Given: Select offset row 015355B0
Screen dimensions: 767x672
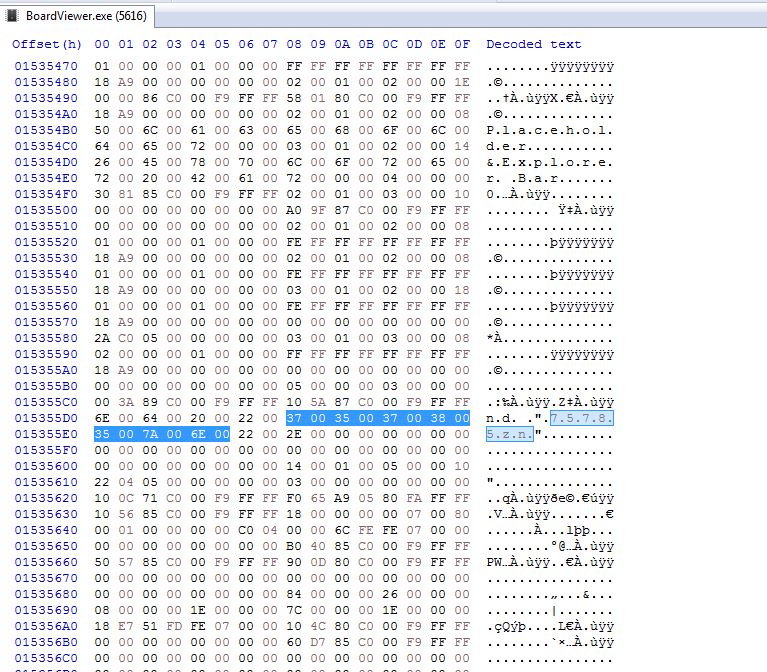Looking at the screenshot, I should click(x=46, y=386).
